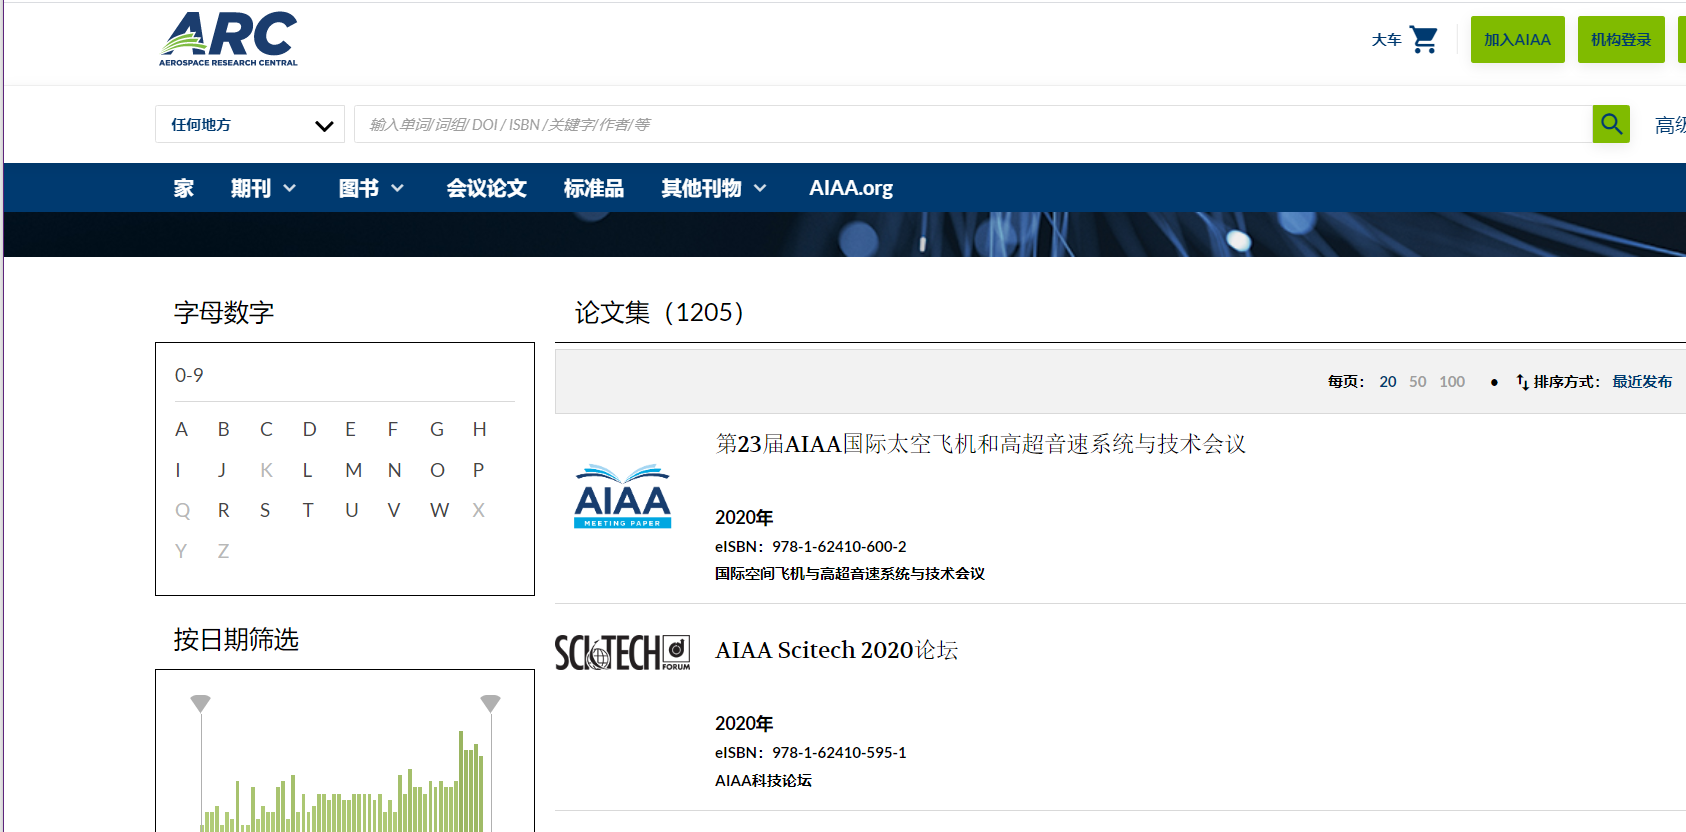Open the AIAA科技论坛 series link

763,781
